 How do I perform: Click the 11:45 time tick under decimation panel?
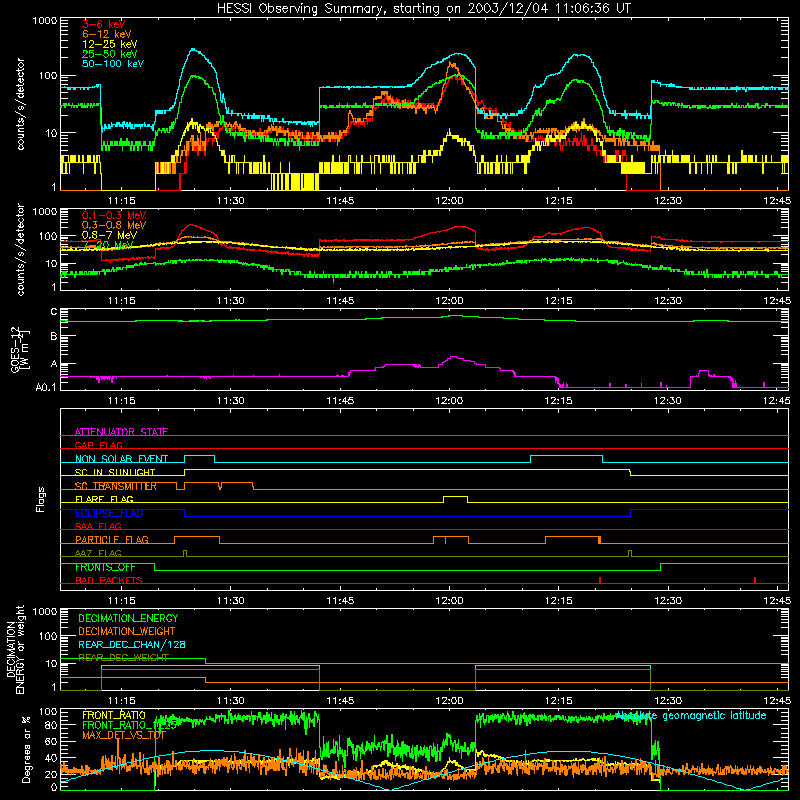(340, 701)
